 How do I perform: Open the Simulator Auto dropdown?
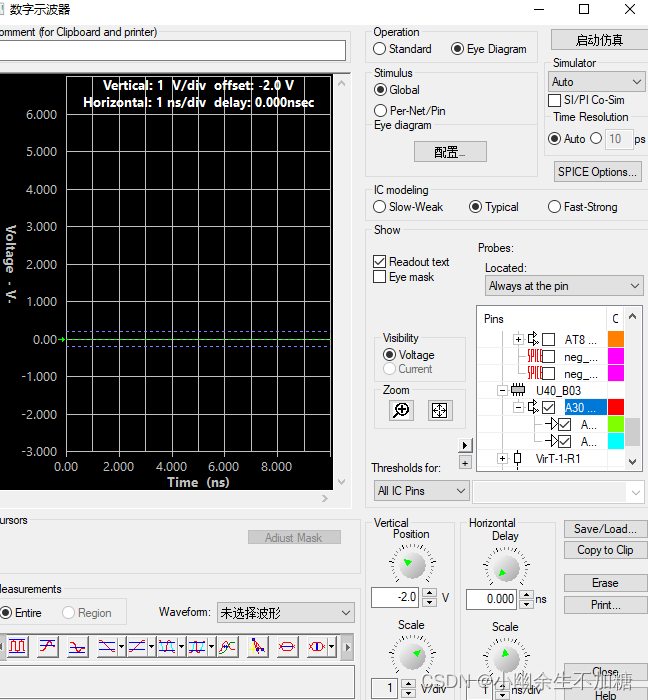tap(596, 82)
